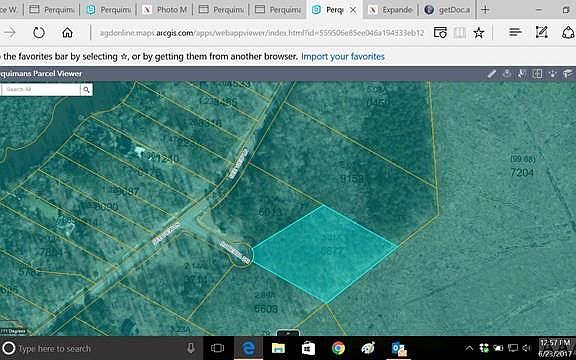Click the arcgis.com address bar

[x=262, y=33]
